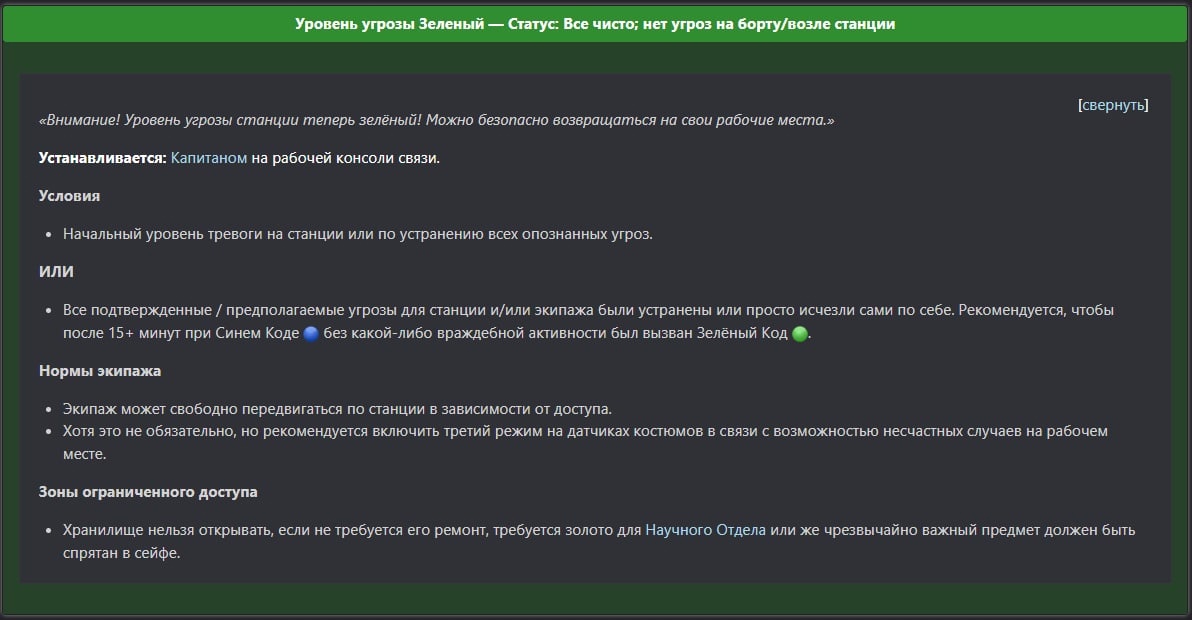Select the Нормы экипажа heading
Viewport: 1192px width, 620px height.
pos(100,371)
